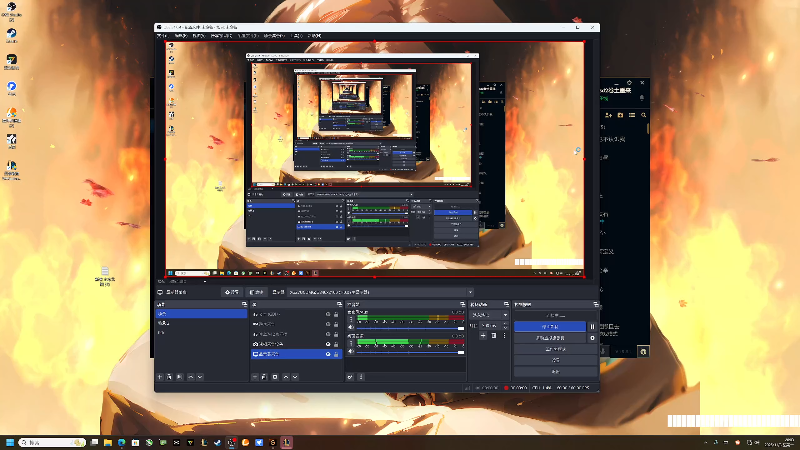The width and height of the screenshot is (800, 450).
Task: Open source properties gear in the Sources panel toolbar
Action: click(x=275, y=377)
